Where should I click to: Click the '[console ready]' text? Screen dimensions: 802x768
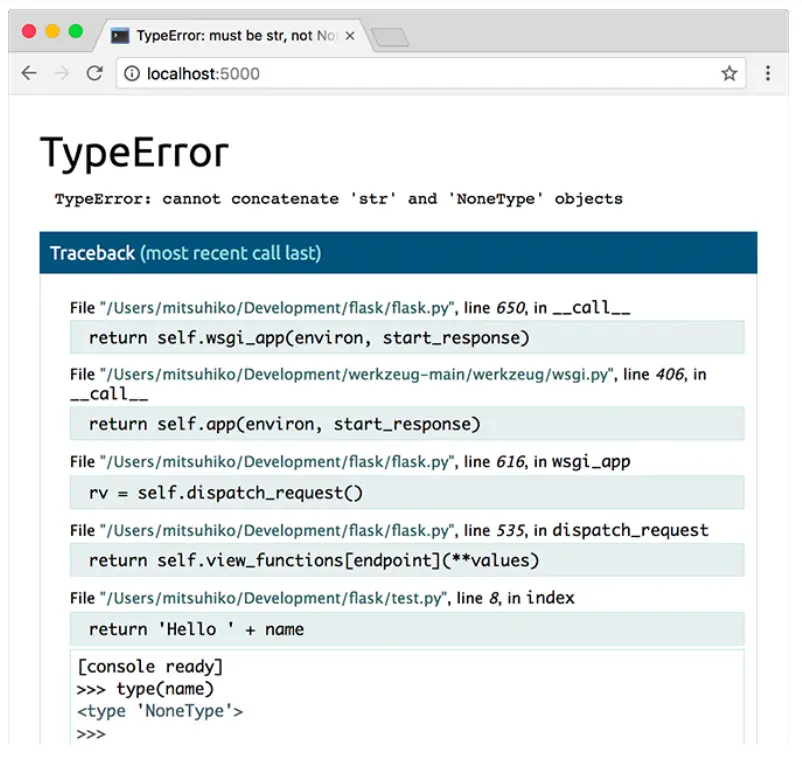[150, 667]
